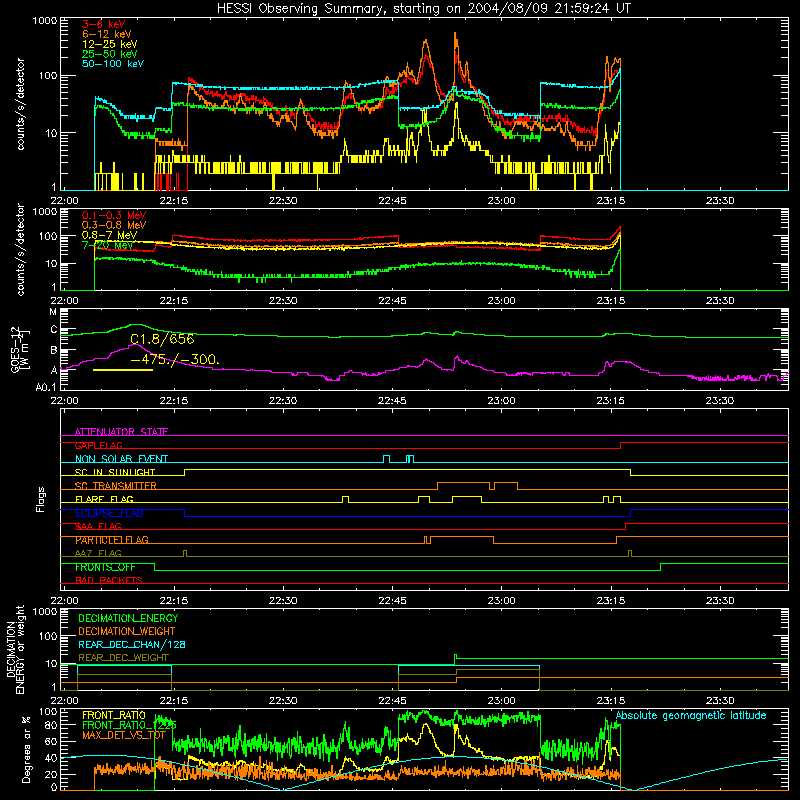This screenshot has width=800, height=800.
Task: Select the SAA_FLAG flag label
Action: click(98, 527)
